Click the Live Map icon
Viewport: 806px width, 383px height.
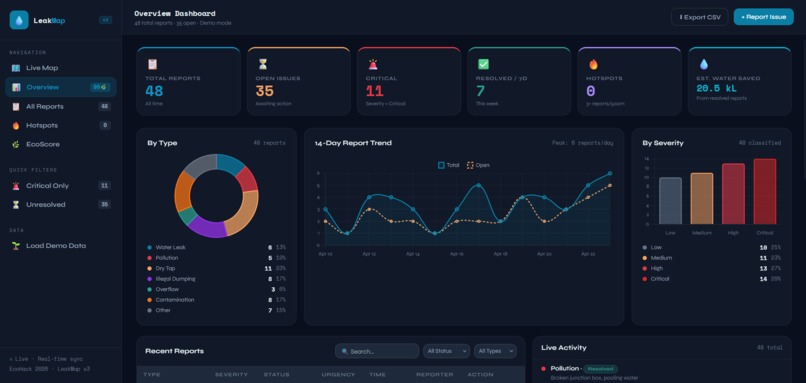pyautogui.click(x=16, y=68)
